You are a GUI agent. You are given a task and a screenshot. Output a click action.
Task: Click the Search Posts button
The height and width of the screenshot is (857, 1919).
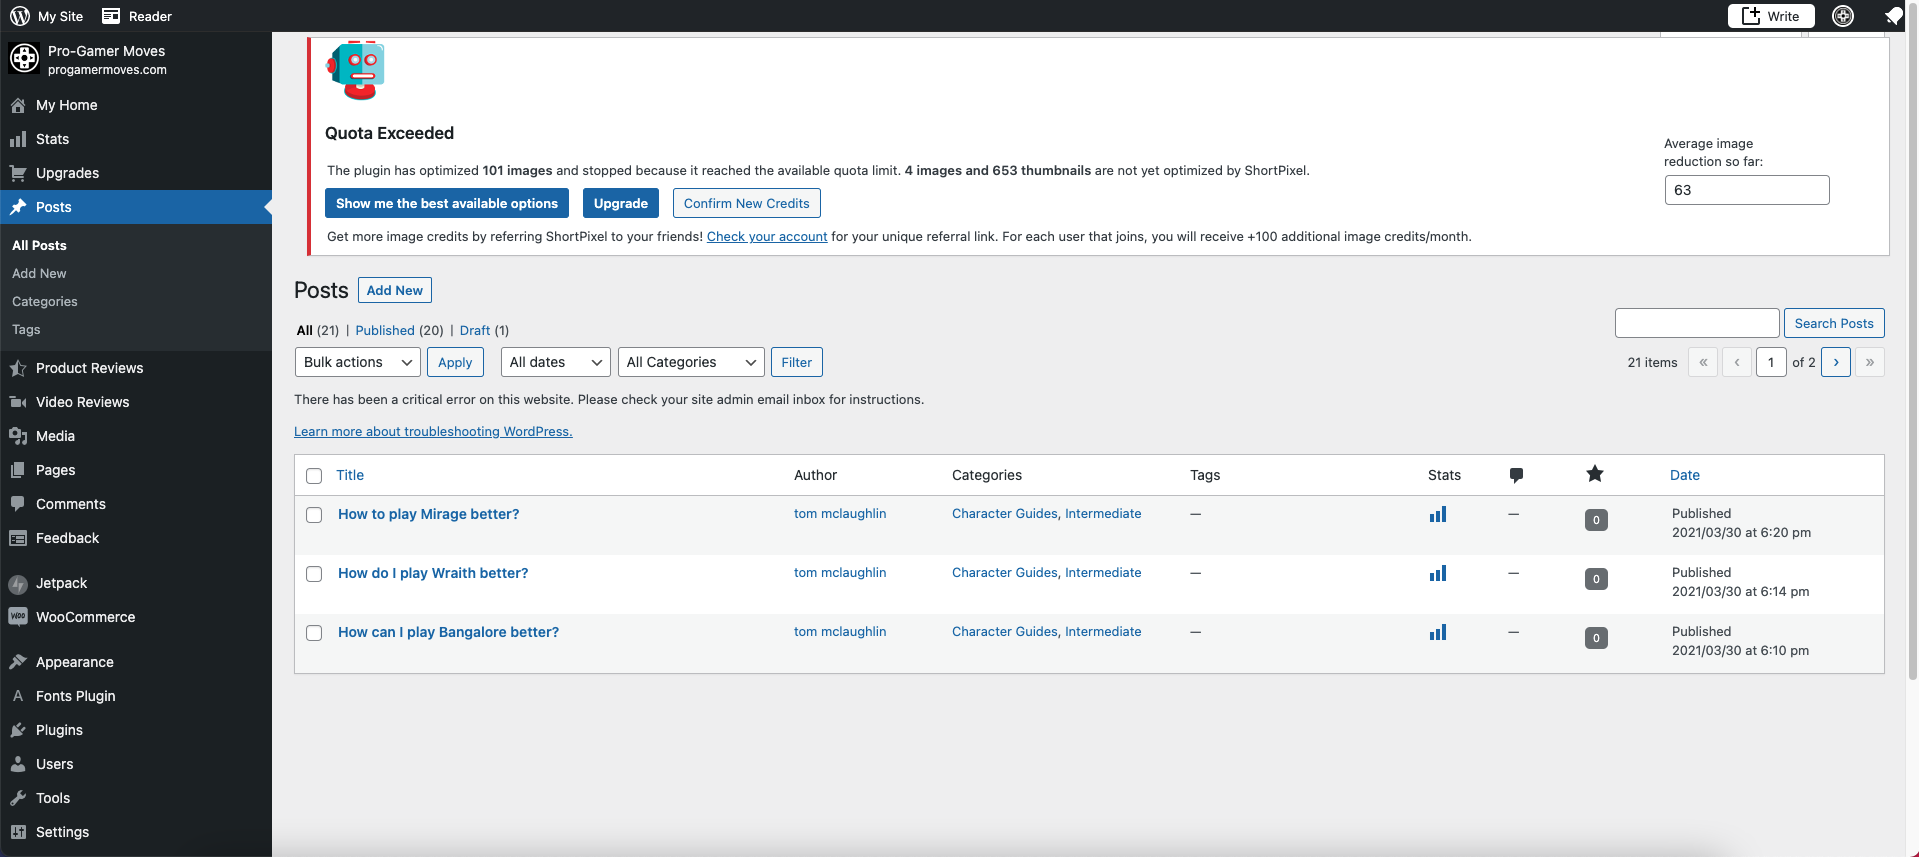pos(1834,323)
